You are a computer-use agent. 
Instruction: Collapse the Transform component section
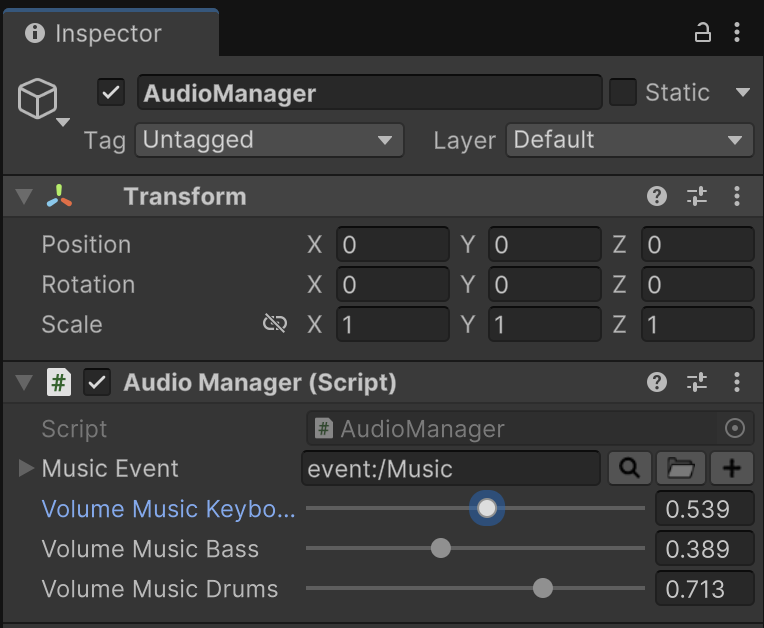tap(24, 196)
